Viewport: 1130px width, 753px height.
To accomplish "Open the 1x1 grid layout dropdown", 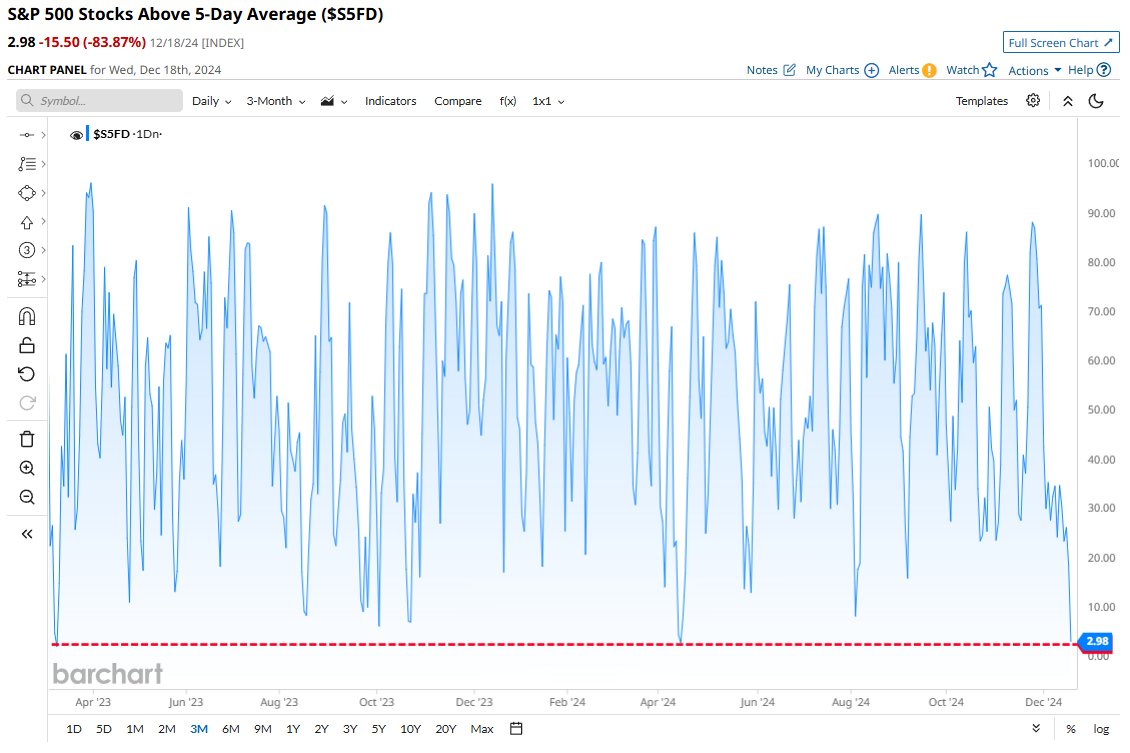I will pyautogui.click(x=548, y=101).
